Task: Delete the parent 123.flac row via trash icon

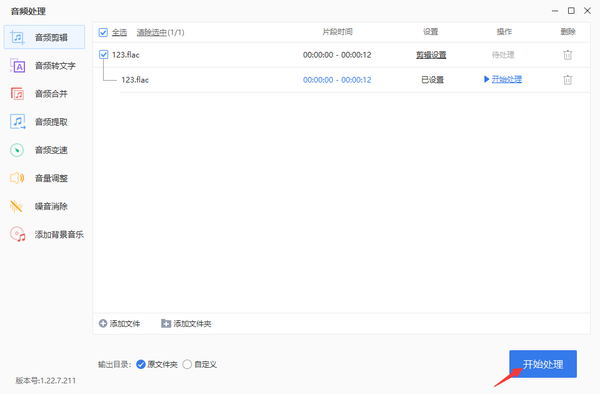Action: [x=567, y=55]
